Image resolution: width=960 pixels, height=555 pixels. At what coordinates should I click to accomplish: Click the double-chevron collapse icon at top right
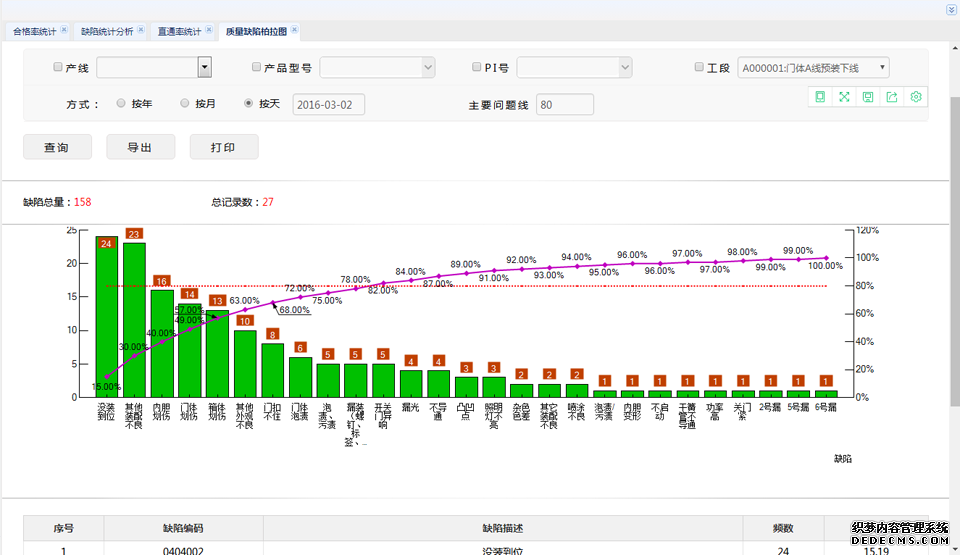pos(950,9)
